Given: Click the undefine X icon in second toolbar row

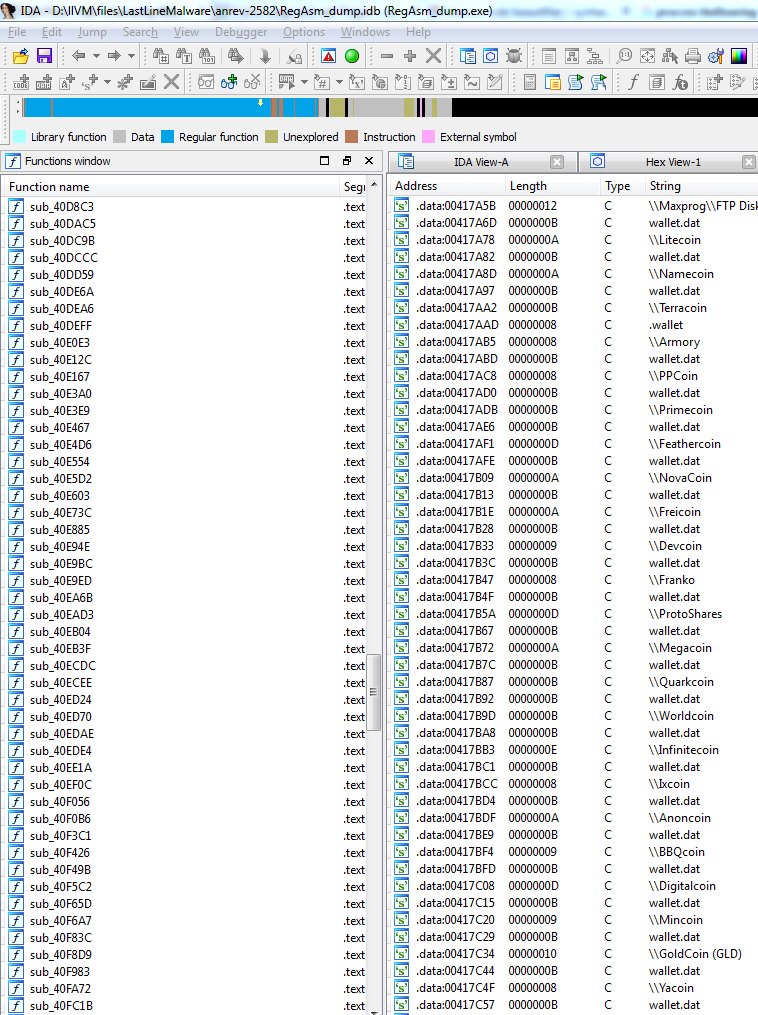Looking at the screenshot, I should click(x=171, y=82).
